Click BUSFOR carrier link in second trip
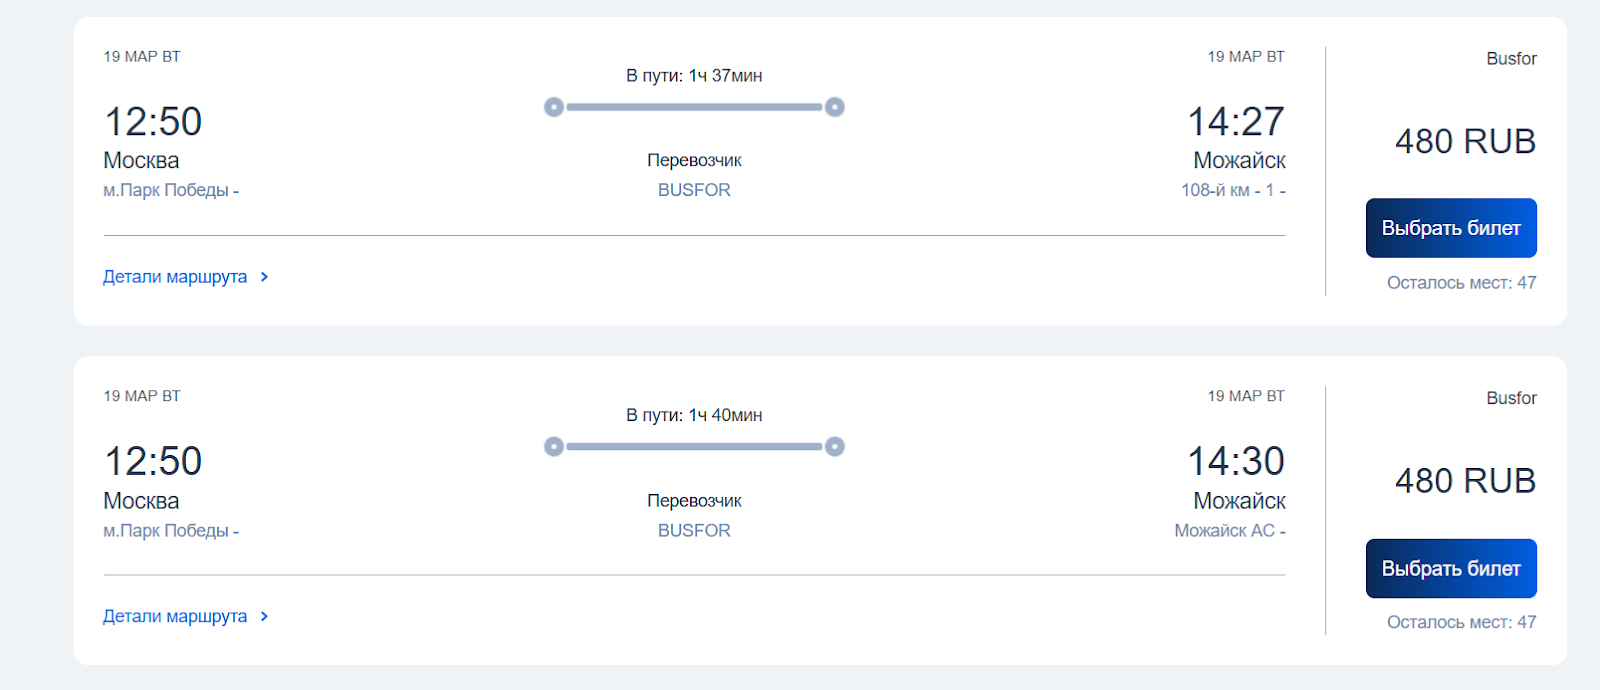The height and width of the screenshot is (690, 1600). [x=694, y=531]
